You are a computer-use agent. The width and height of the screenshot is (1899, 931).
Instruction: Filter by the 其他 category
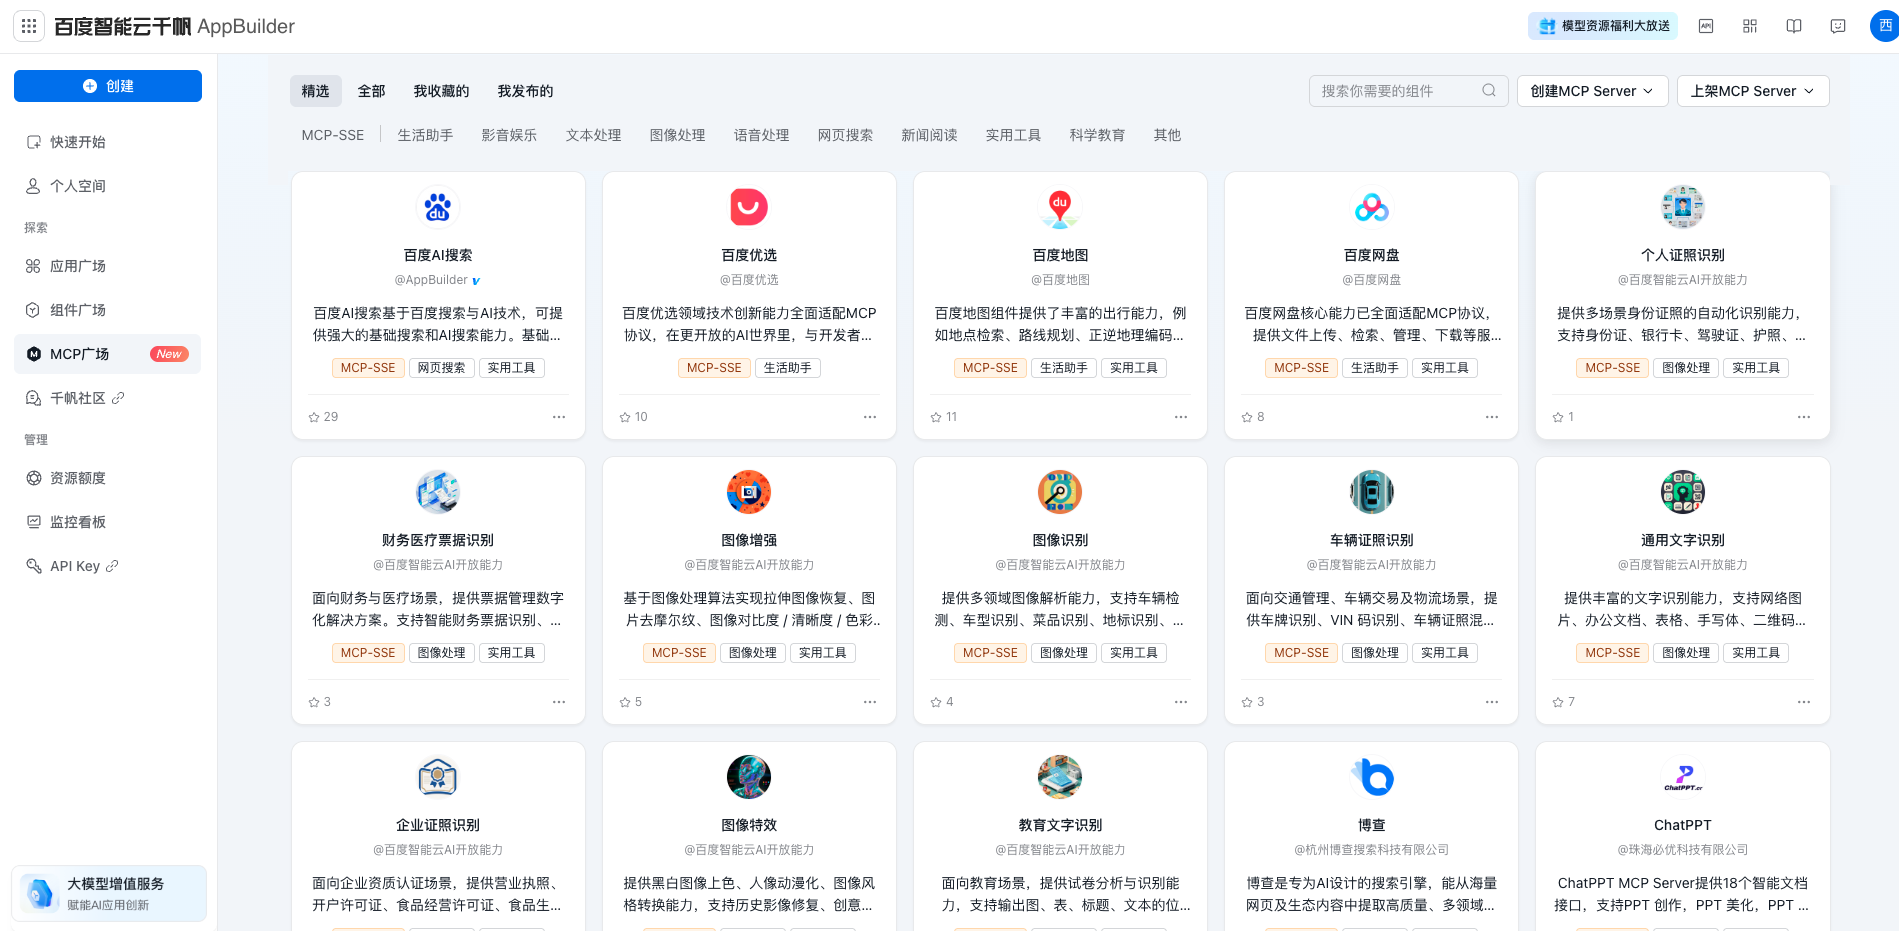(1167, 135)
